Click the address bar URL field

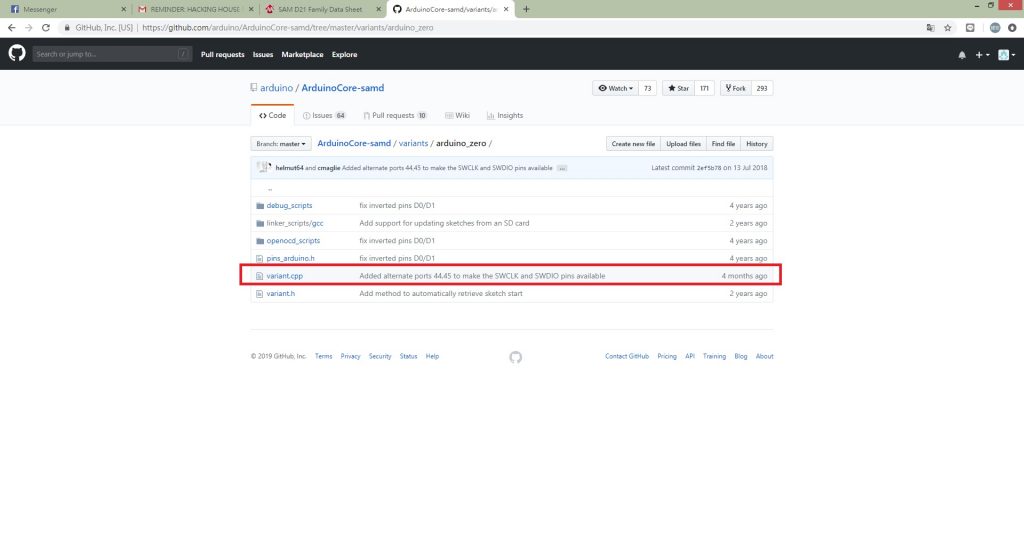click(490, 27)
